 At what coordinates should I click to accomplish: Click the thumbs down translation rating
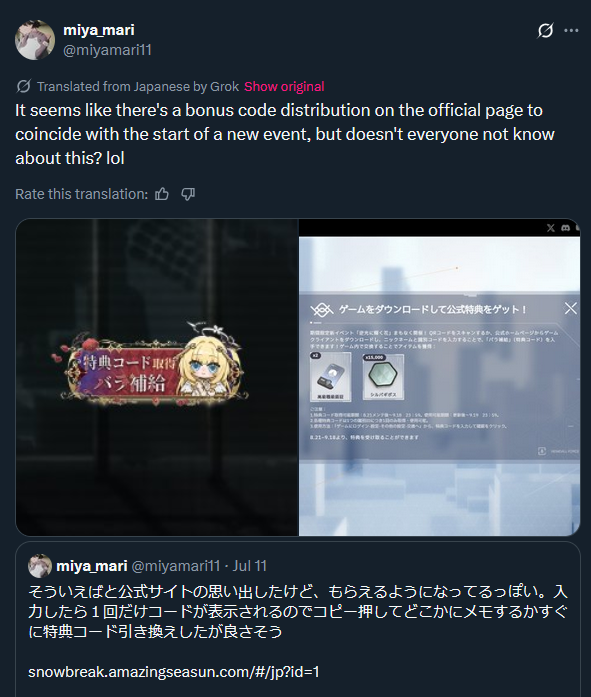pyautogui.click(x=188, y=194)
